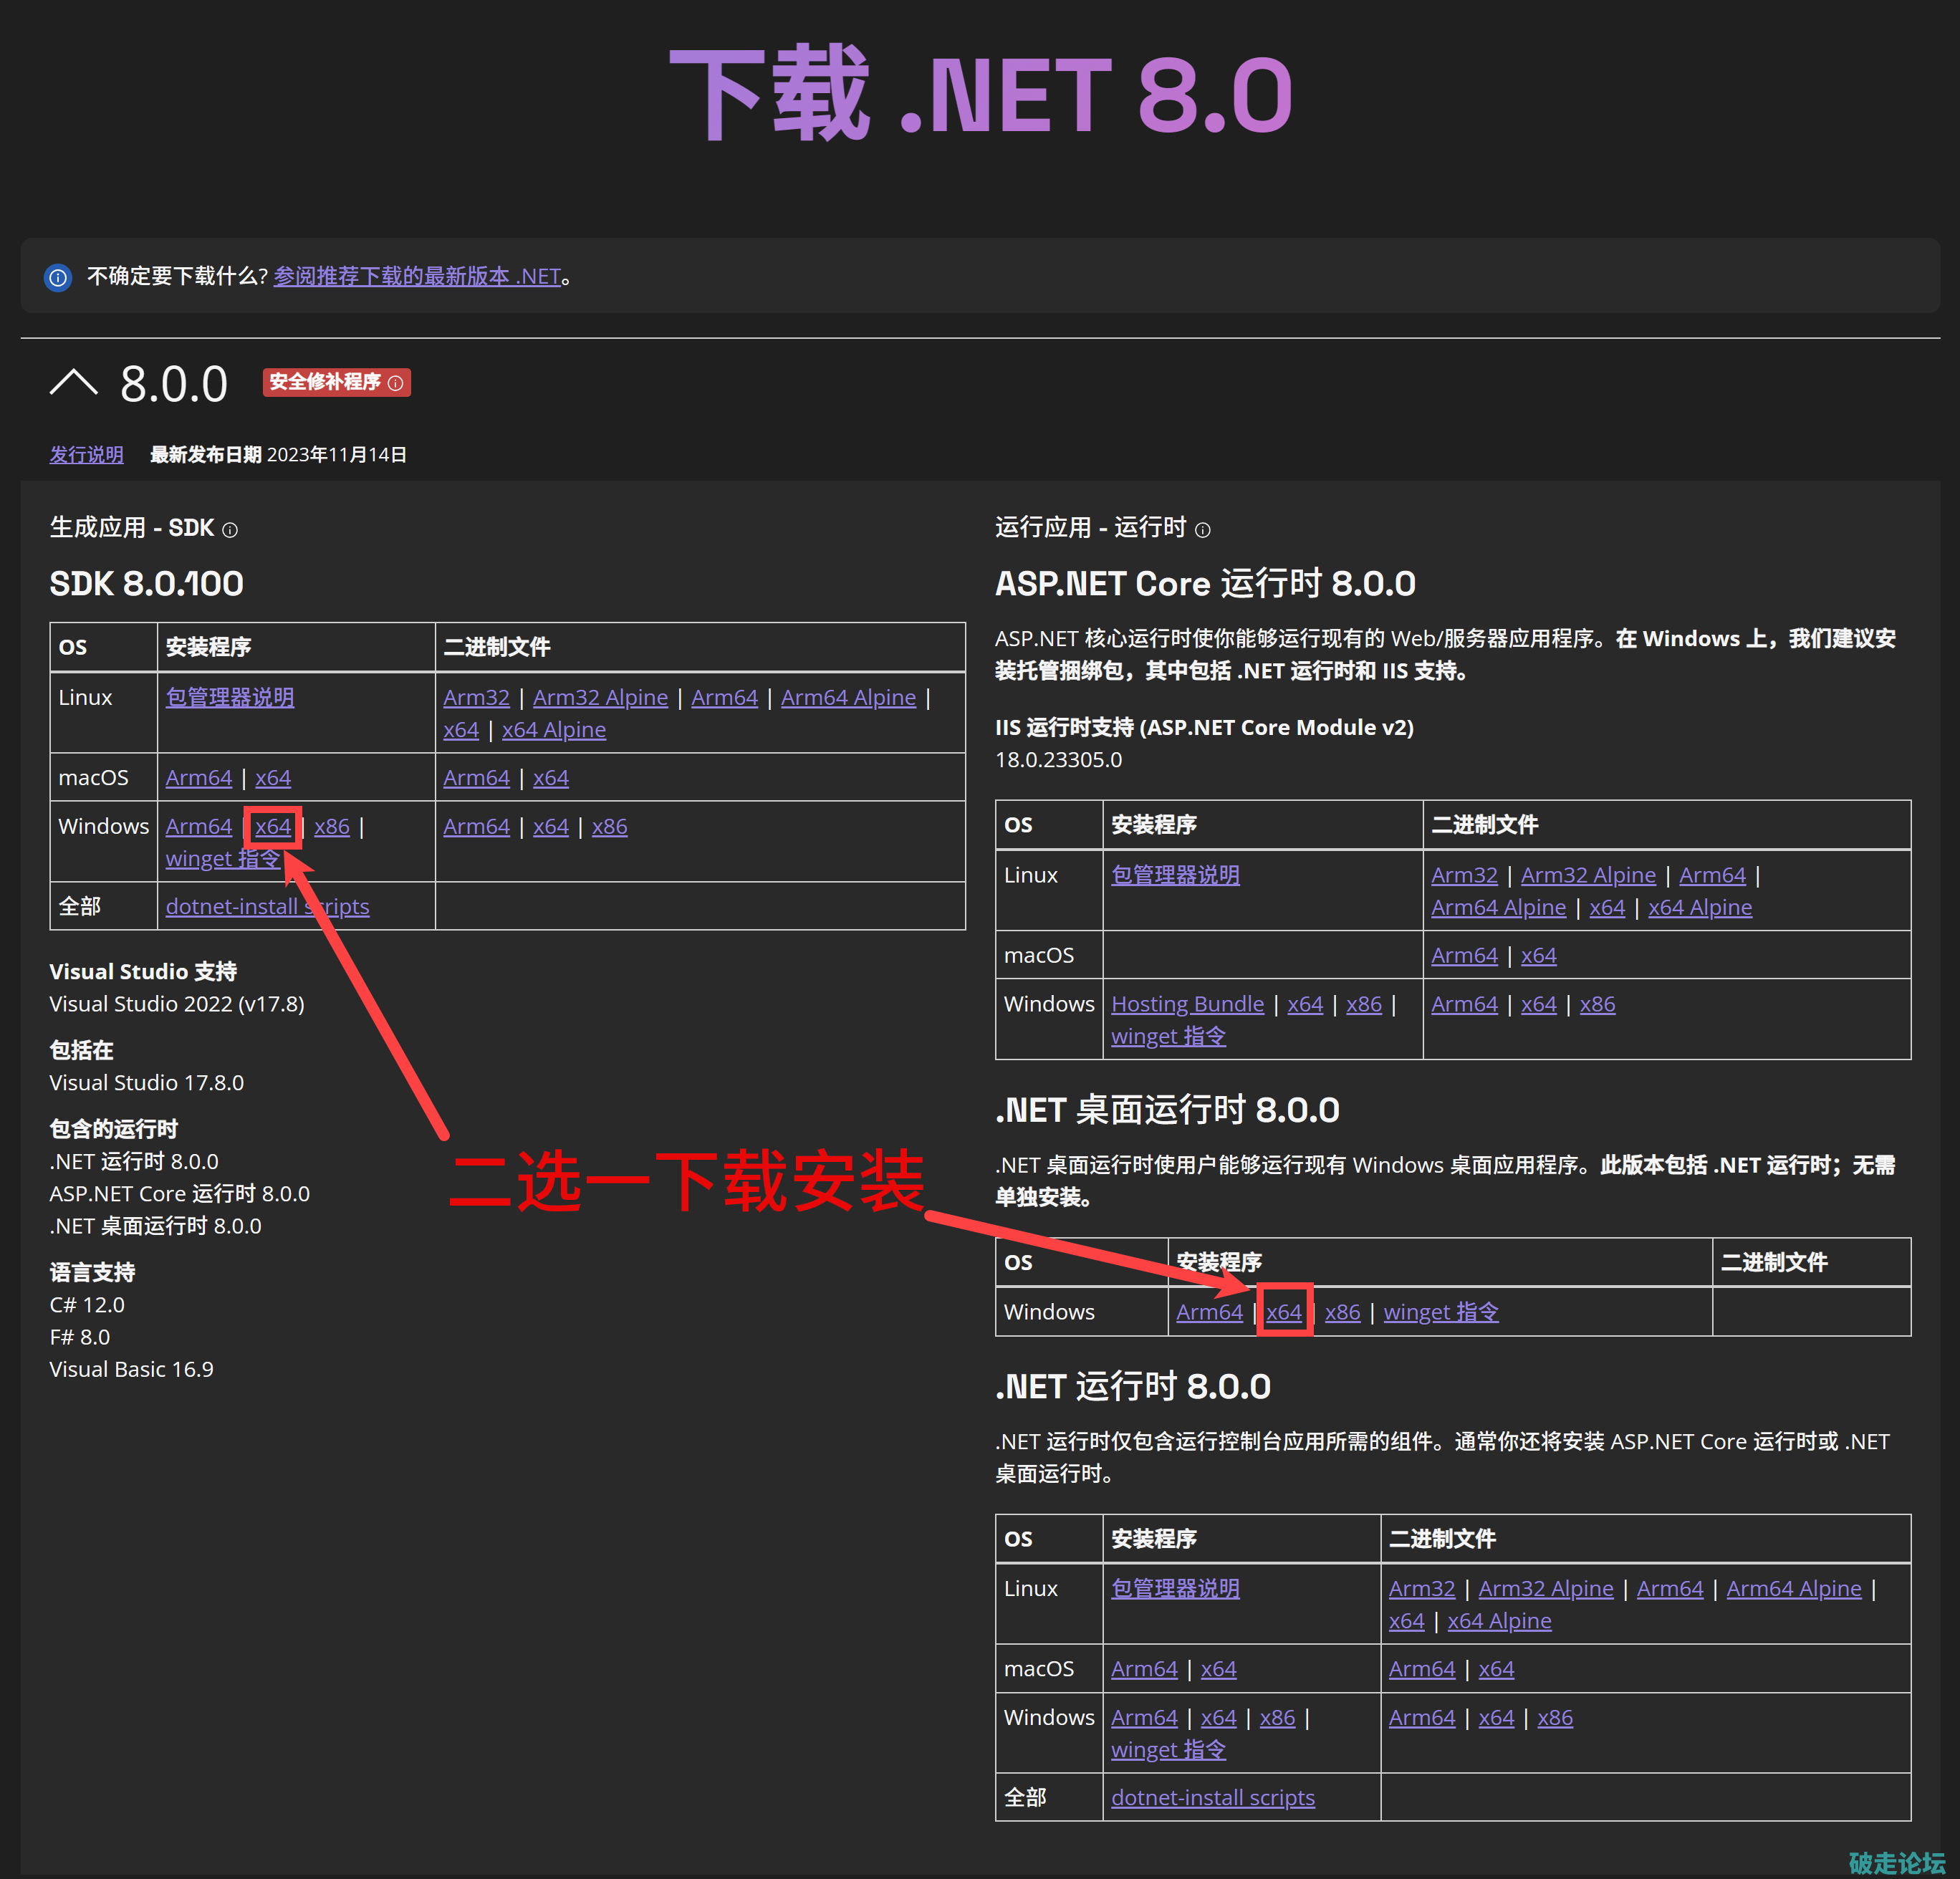1960x1879 pixels.
Task: Open .NET Runtime dotnet-install scripts link
Action: tap(1213, 1798)
